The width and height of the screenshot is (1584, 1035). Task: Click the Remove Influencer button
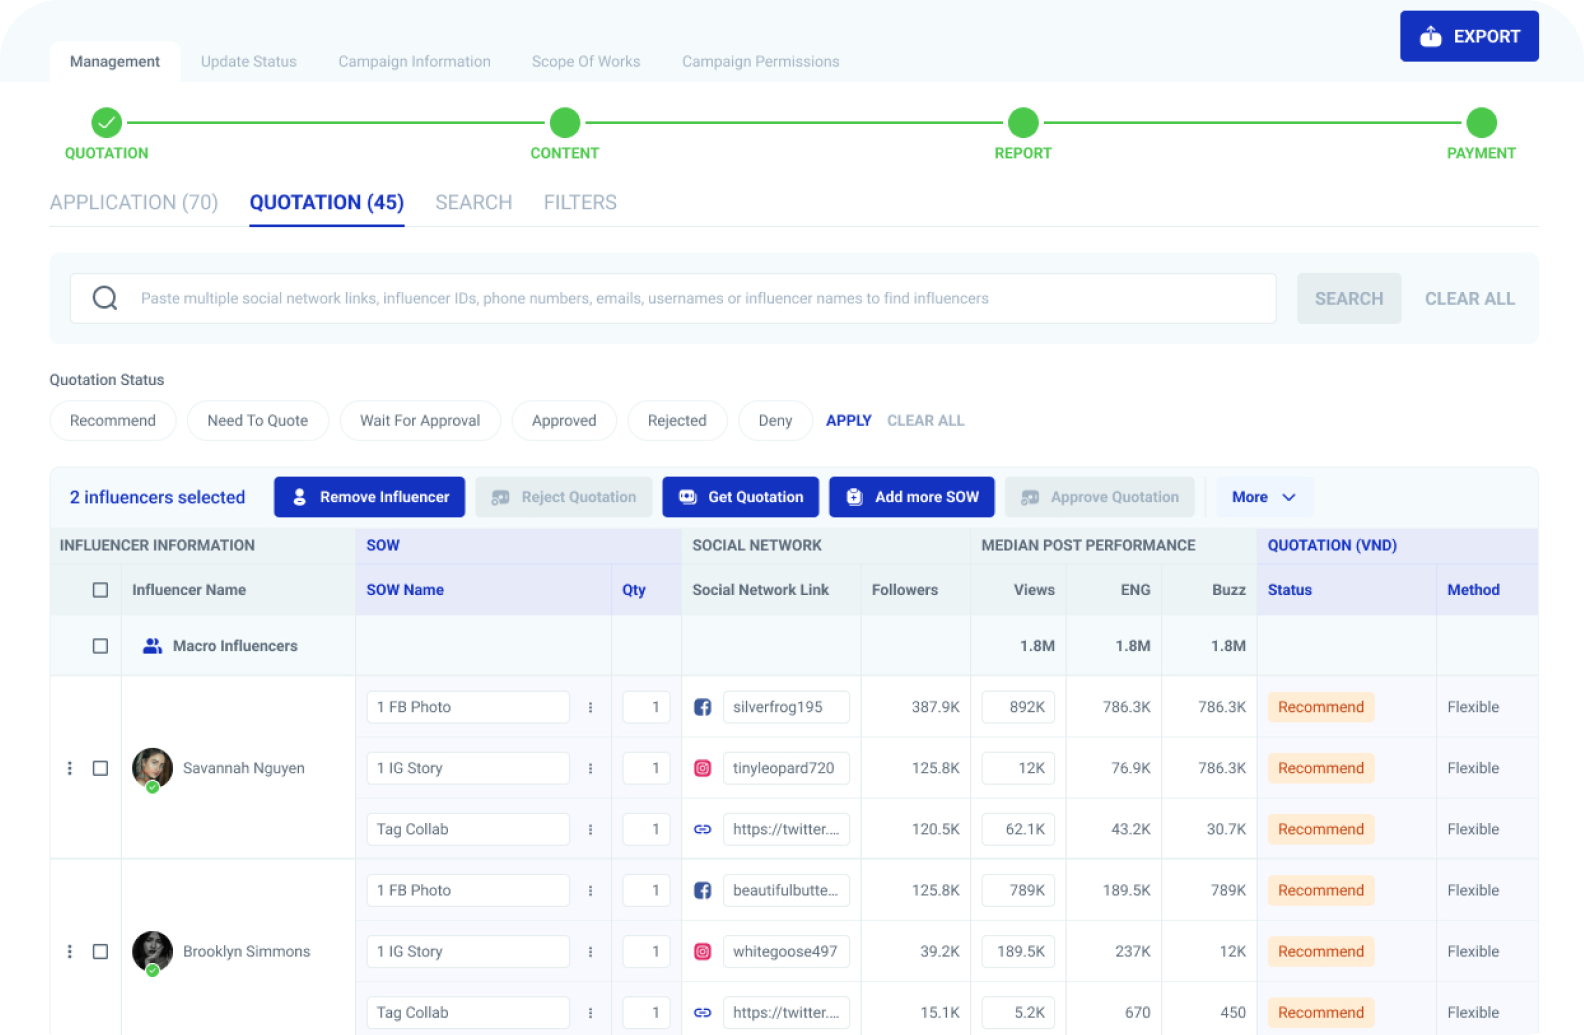[369, 497]
